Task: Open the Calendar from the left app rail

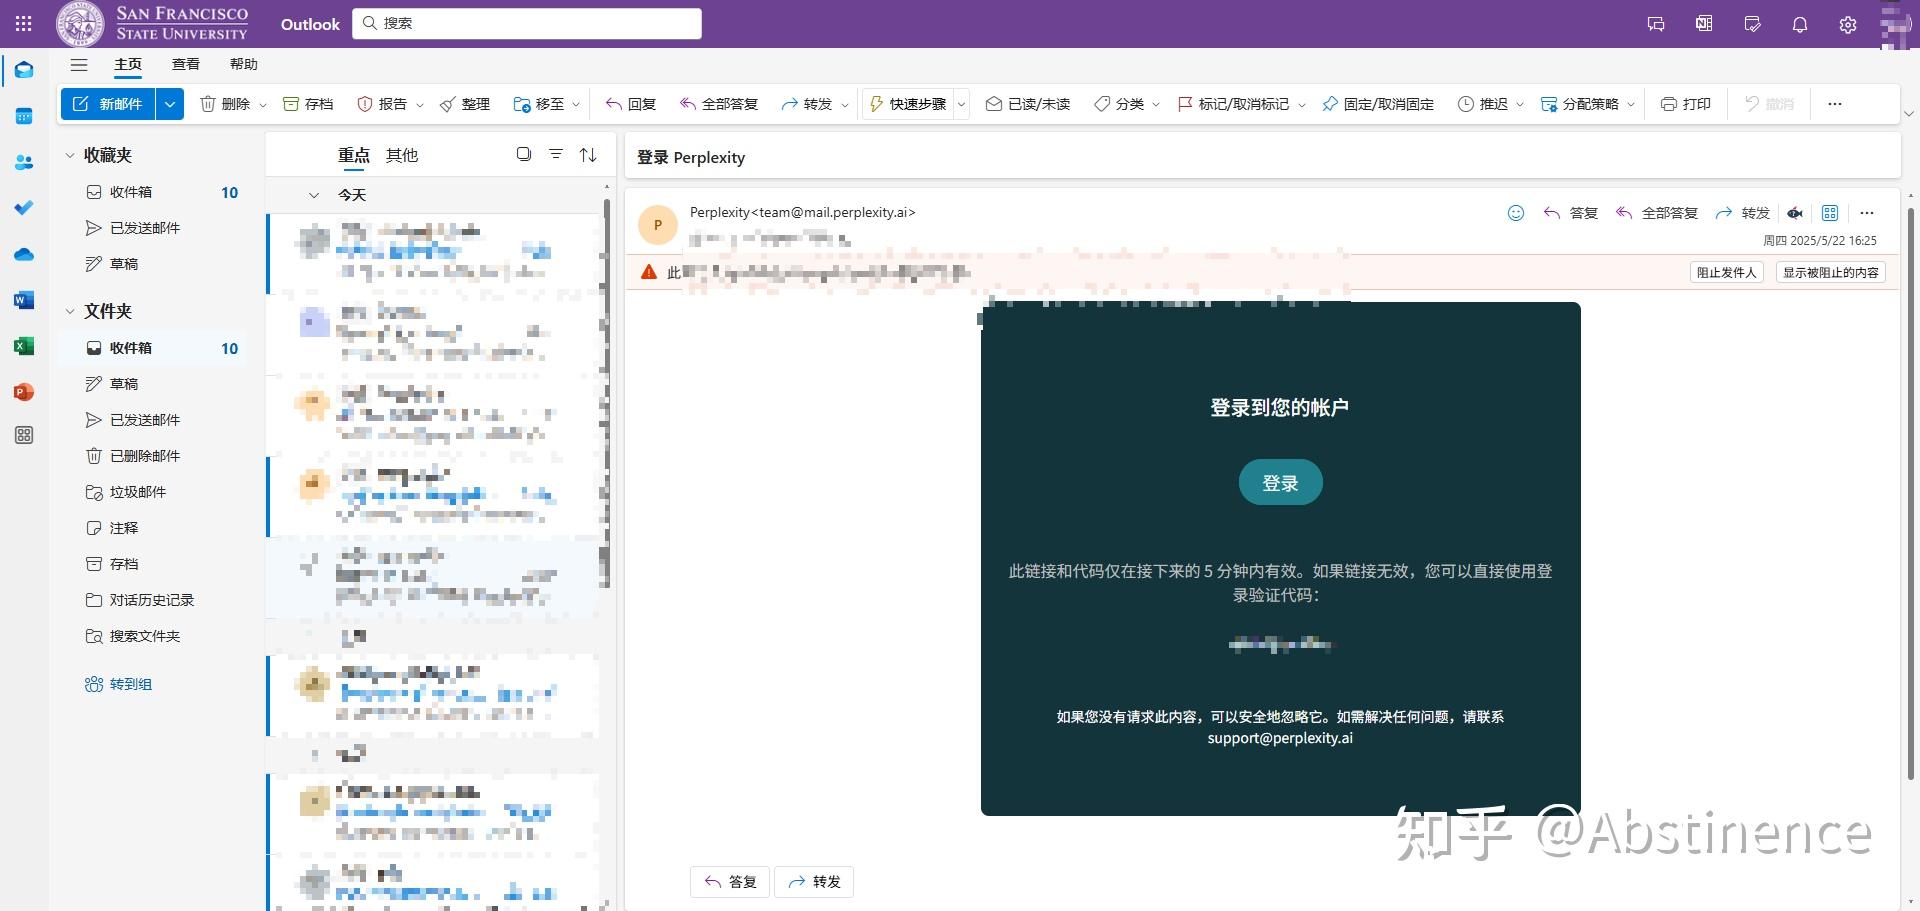Action: 24,116
